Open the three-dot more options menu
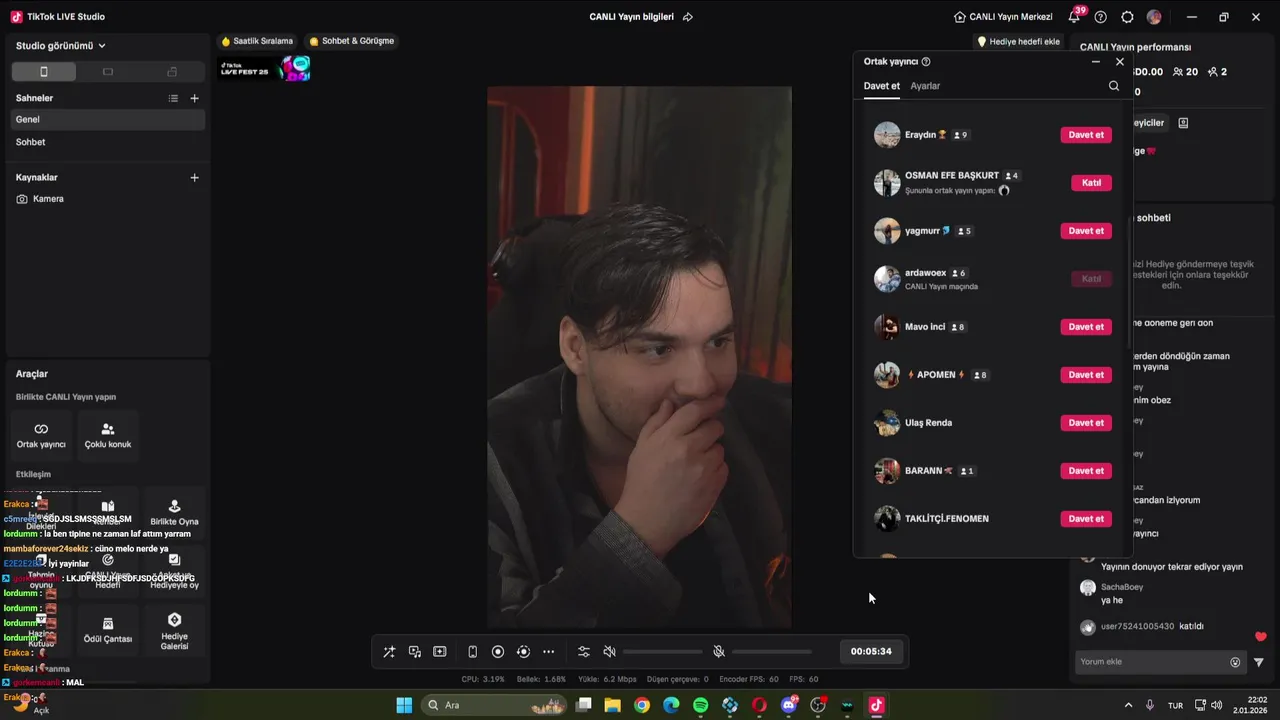 pyautogui.click(x=548, y=652)
